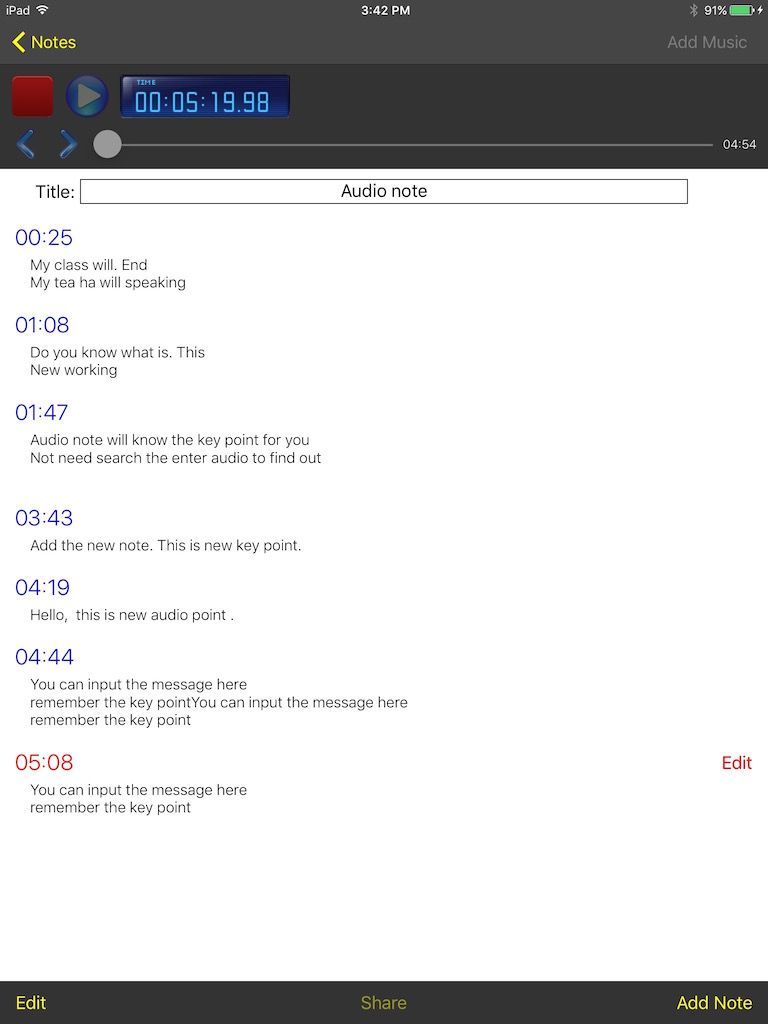
Task: Select text 'New working'
Action: (74, 370)
